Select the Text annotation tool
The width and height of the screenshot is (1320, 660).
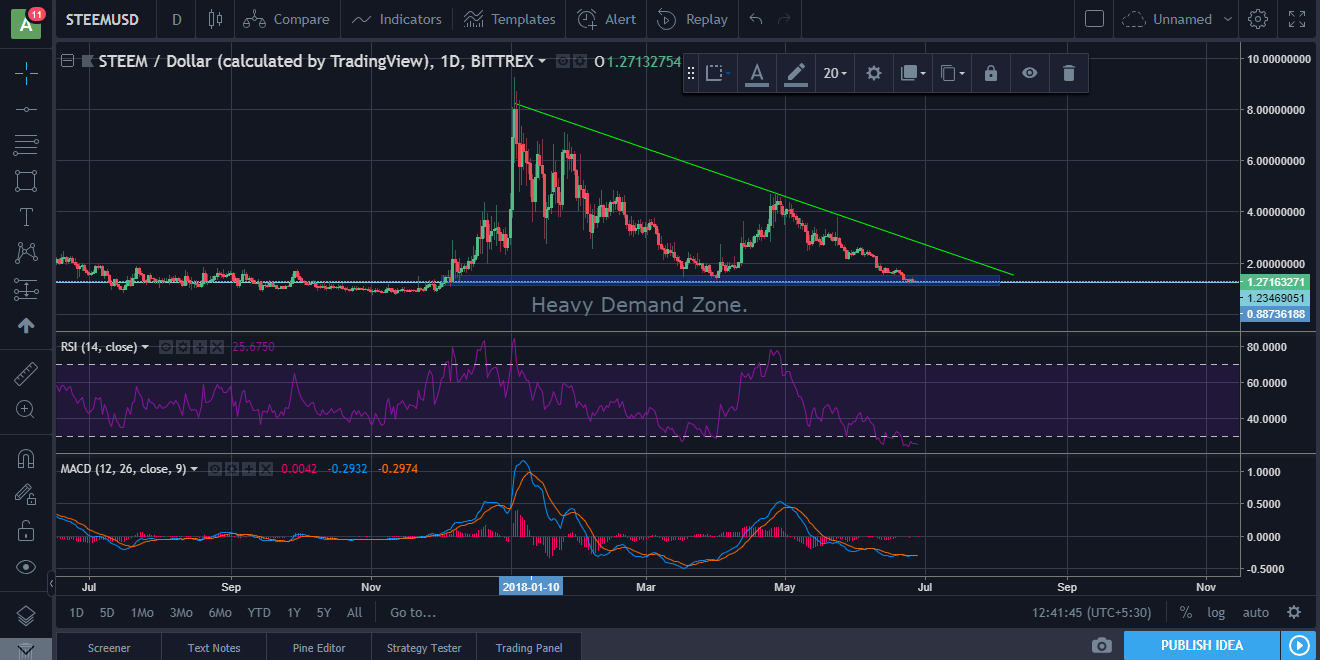point(26,217)
